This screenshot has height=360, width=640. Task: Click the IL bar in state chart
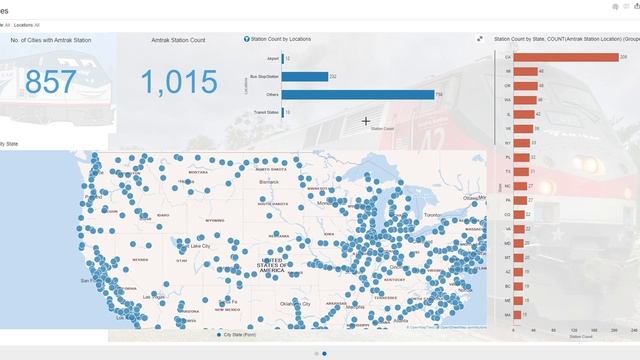pyautogui.click(x=524, y=114)
